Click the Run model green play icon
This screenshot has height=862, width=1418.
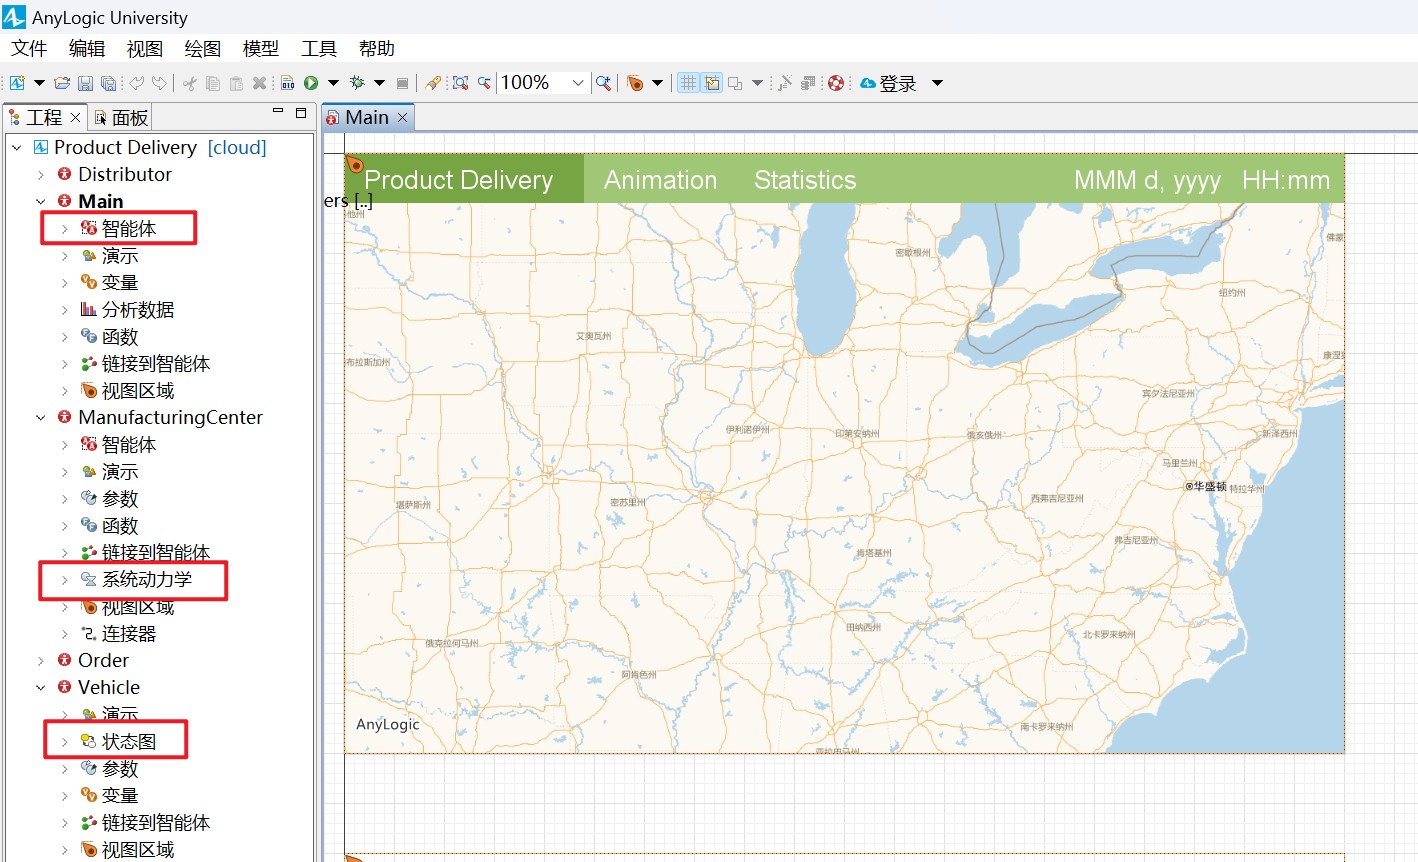(311, 83)
